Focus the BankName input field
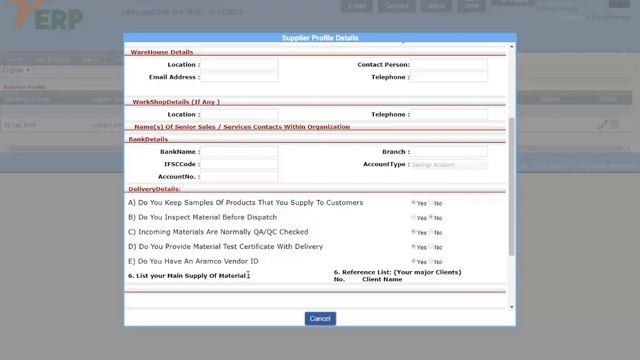 click(239, 152)
